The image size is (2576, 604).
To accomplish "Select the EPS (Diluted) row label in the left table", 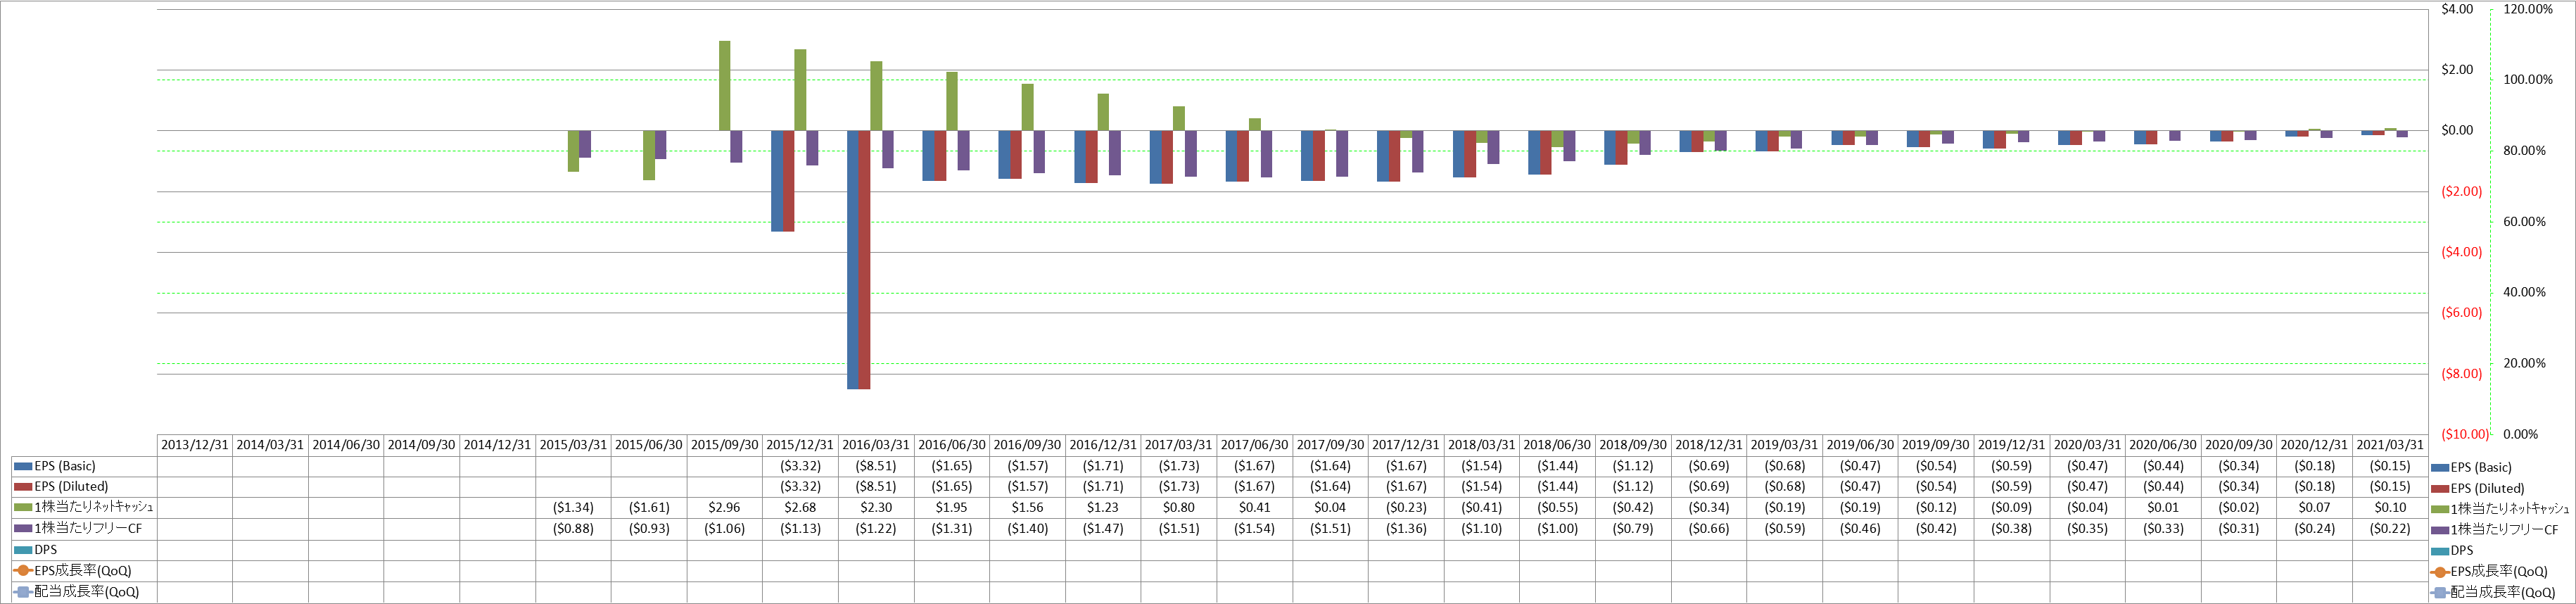I will click(x=71, y=487).
